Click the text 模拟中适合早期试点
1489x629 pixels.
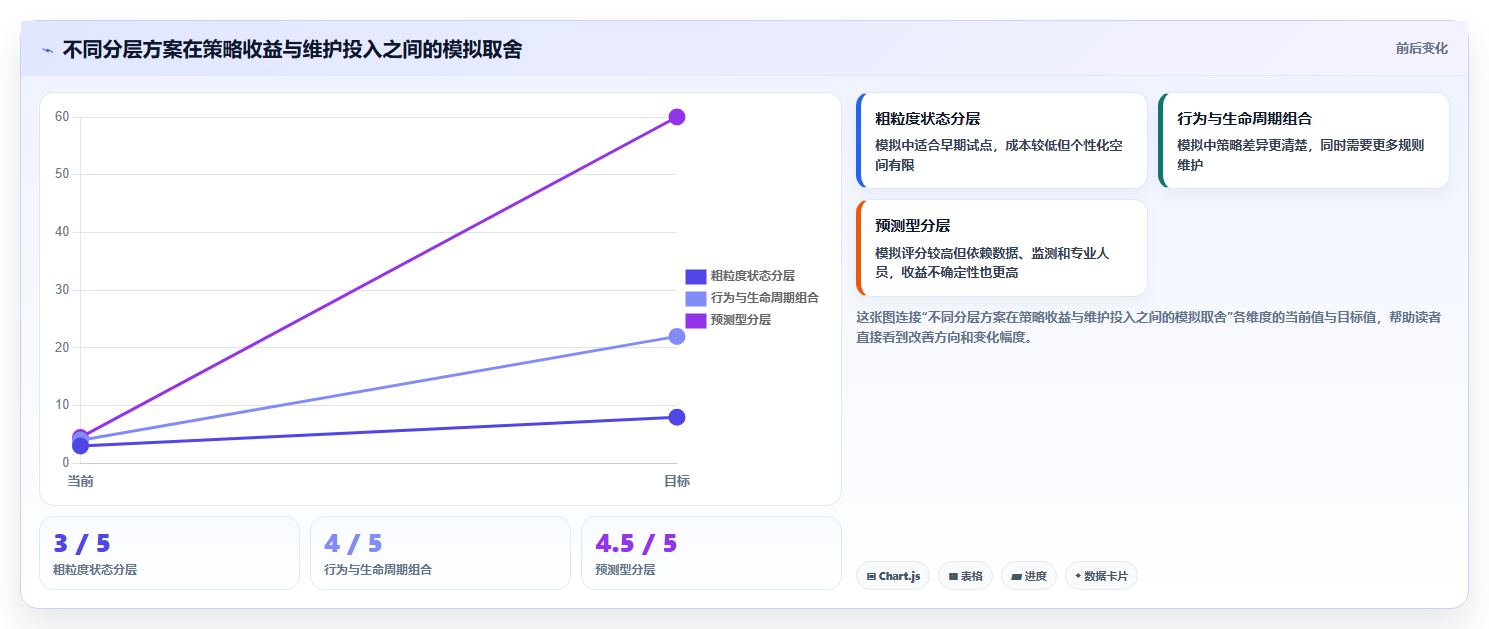click(932, 145)
